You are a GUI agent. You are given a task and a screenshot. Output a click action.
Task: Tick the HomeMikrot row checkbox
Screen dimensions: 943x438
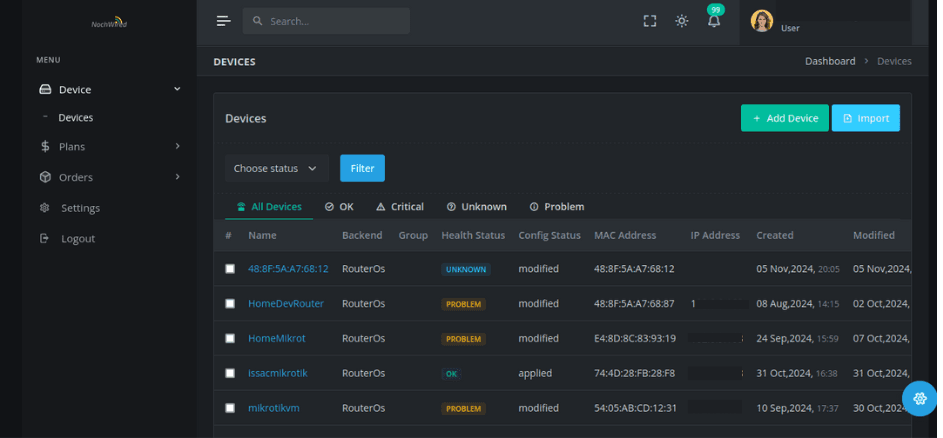point(230,339)
